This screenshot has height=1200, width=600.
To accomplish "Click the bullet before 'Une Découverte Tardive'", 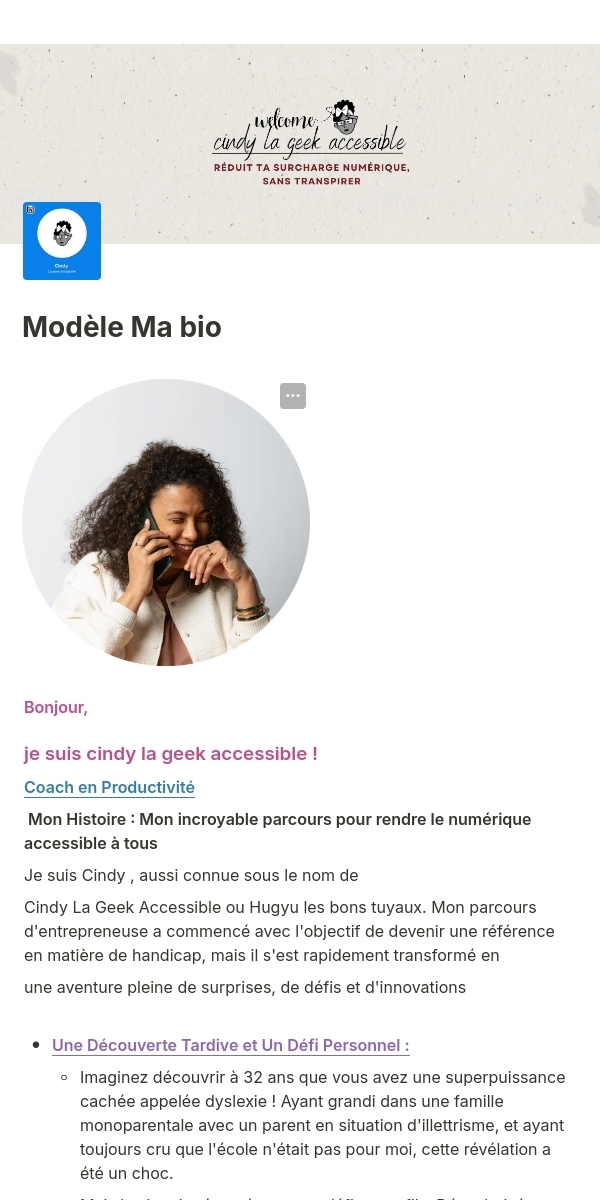I will pyautogui.click(x=37, y=1046).
